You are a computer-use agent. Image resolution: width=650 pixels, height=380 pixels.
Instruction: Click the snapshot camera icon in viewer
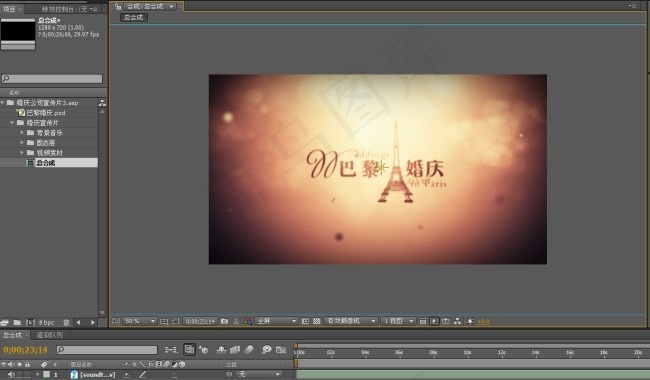(224, 321)
